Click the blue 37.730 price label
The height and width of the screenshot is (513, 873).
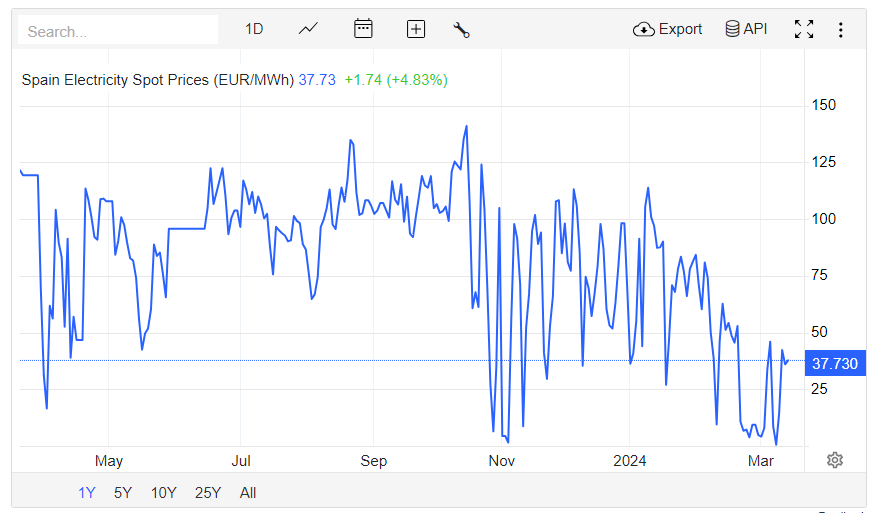click(835, 364)
